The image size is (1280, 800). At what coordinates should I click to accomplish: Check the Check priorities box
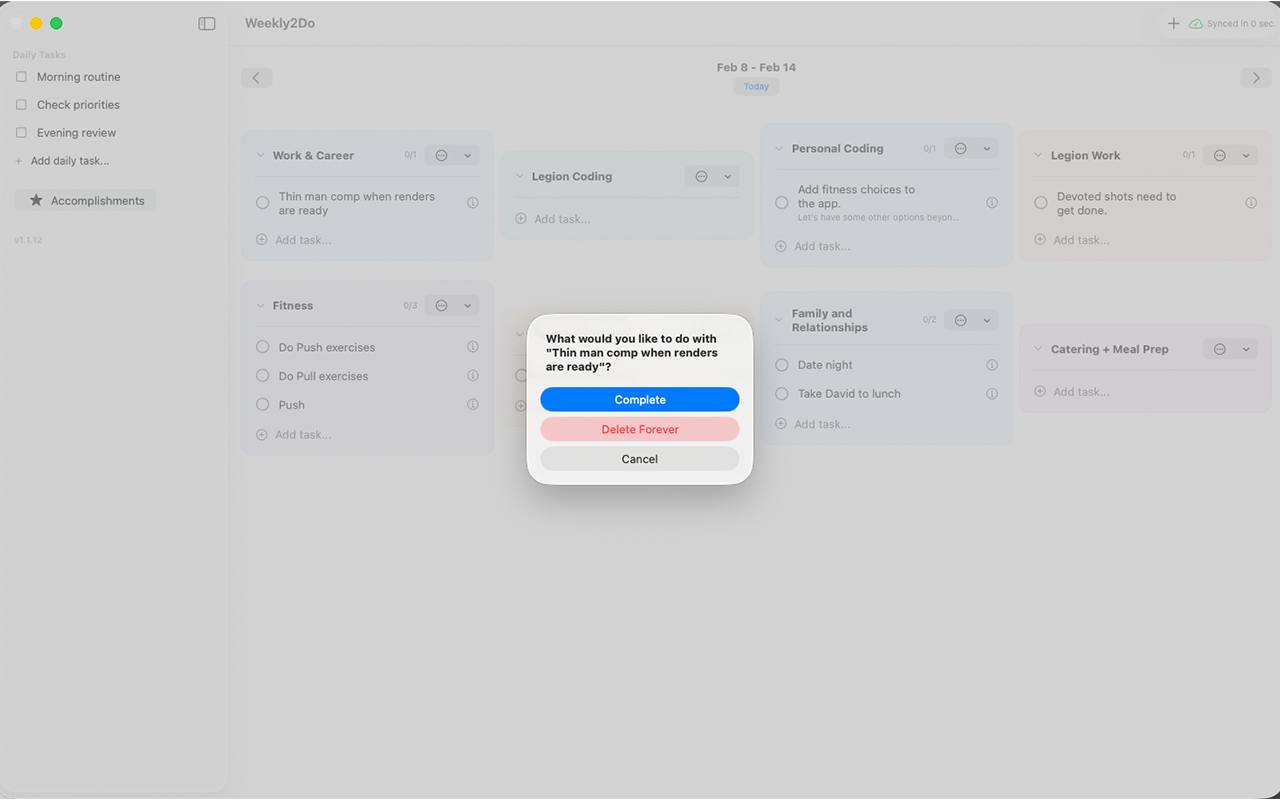point(21,105)
